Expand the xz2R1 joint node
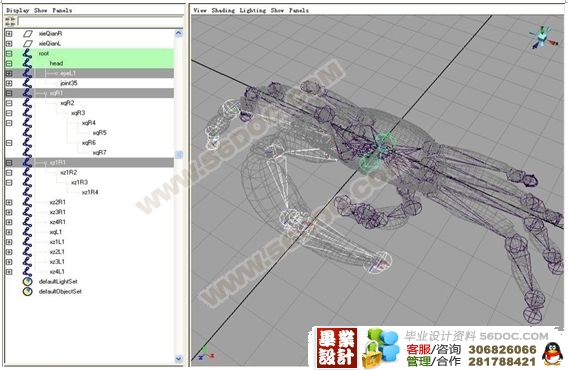Screen dimensions: 568x370 click(x=9, y=202)
